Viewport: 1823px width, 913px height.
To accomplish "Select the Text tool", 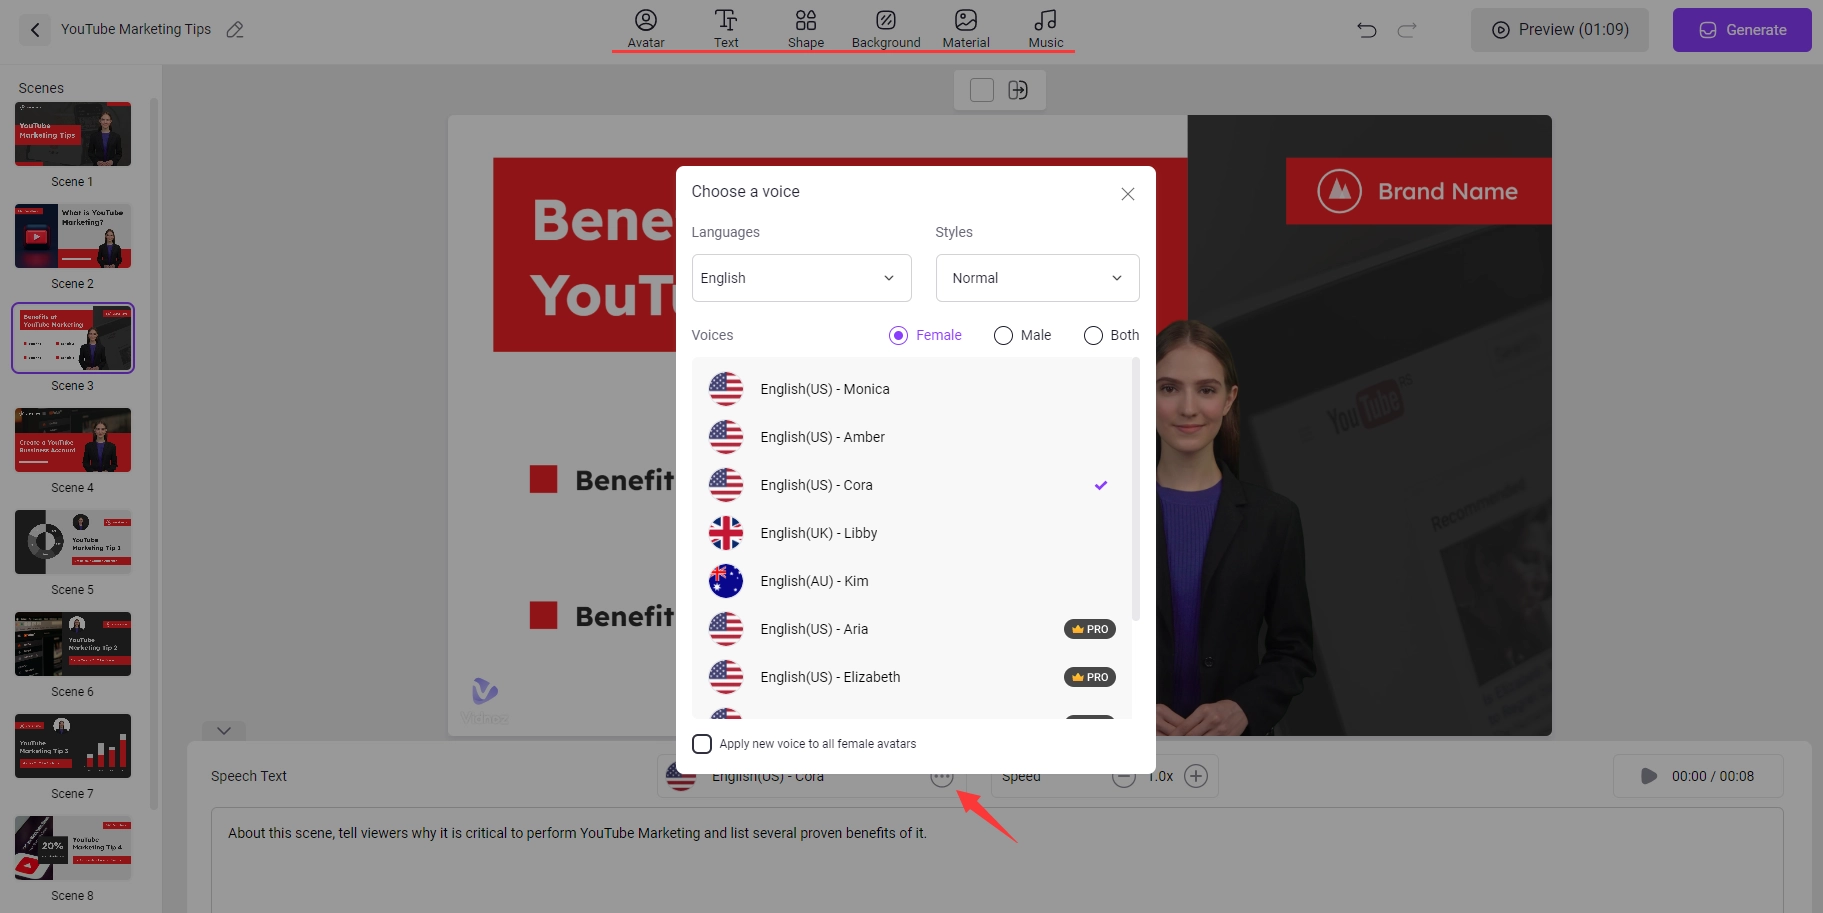I will 726,28.
